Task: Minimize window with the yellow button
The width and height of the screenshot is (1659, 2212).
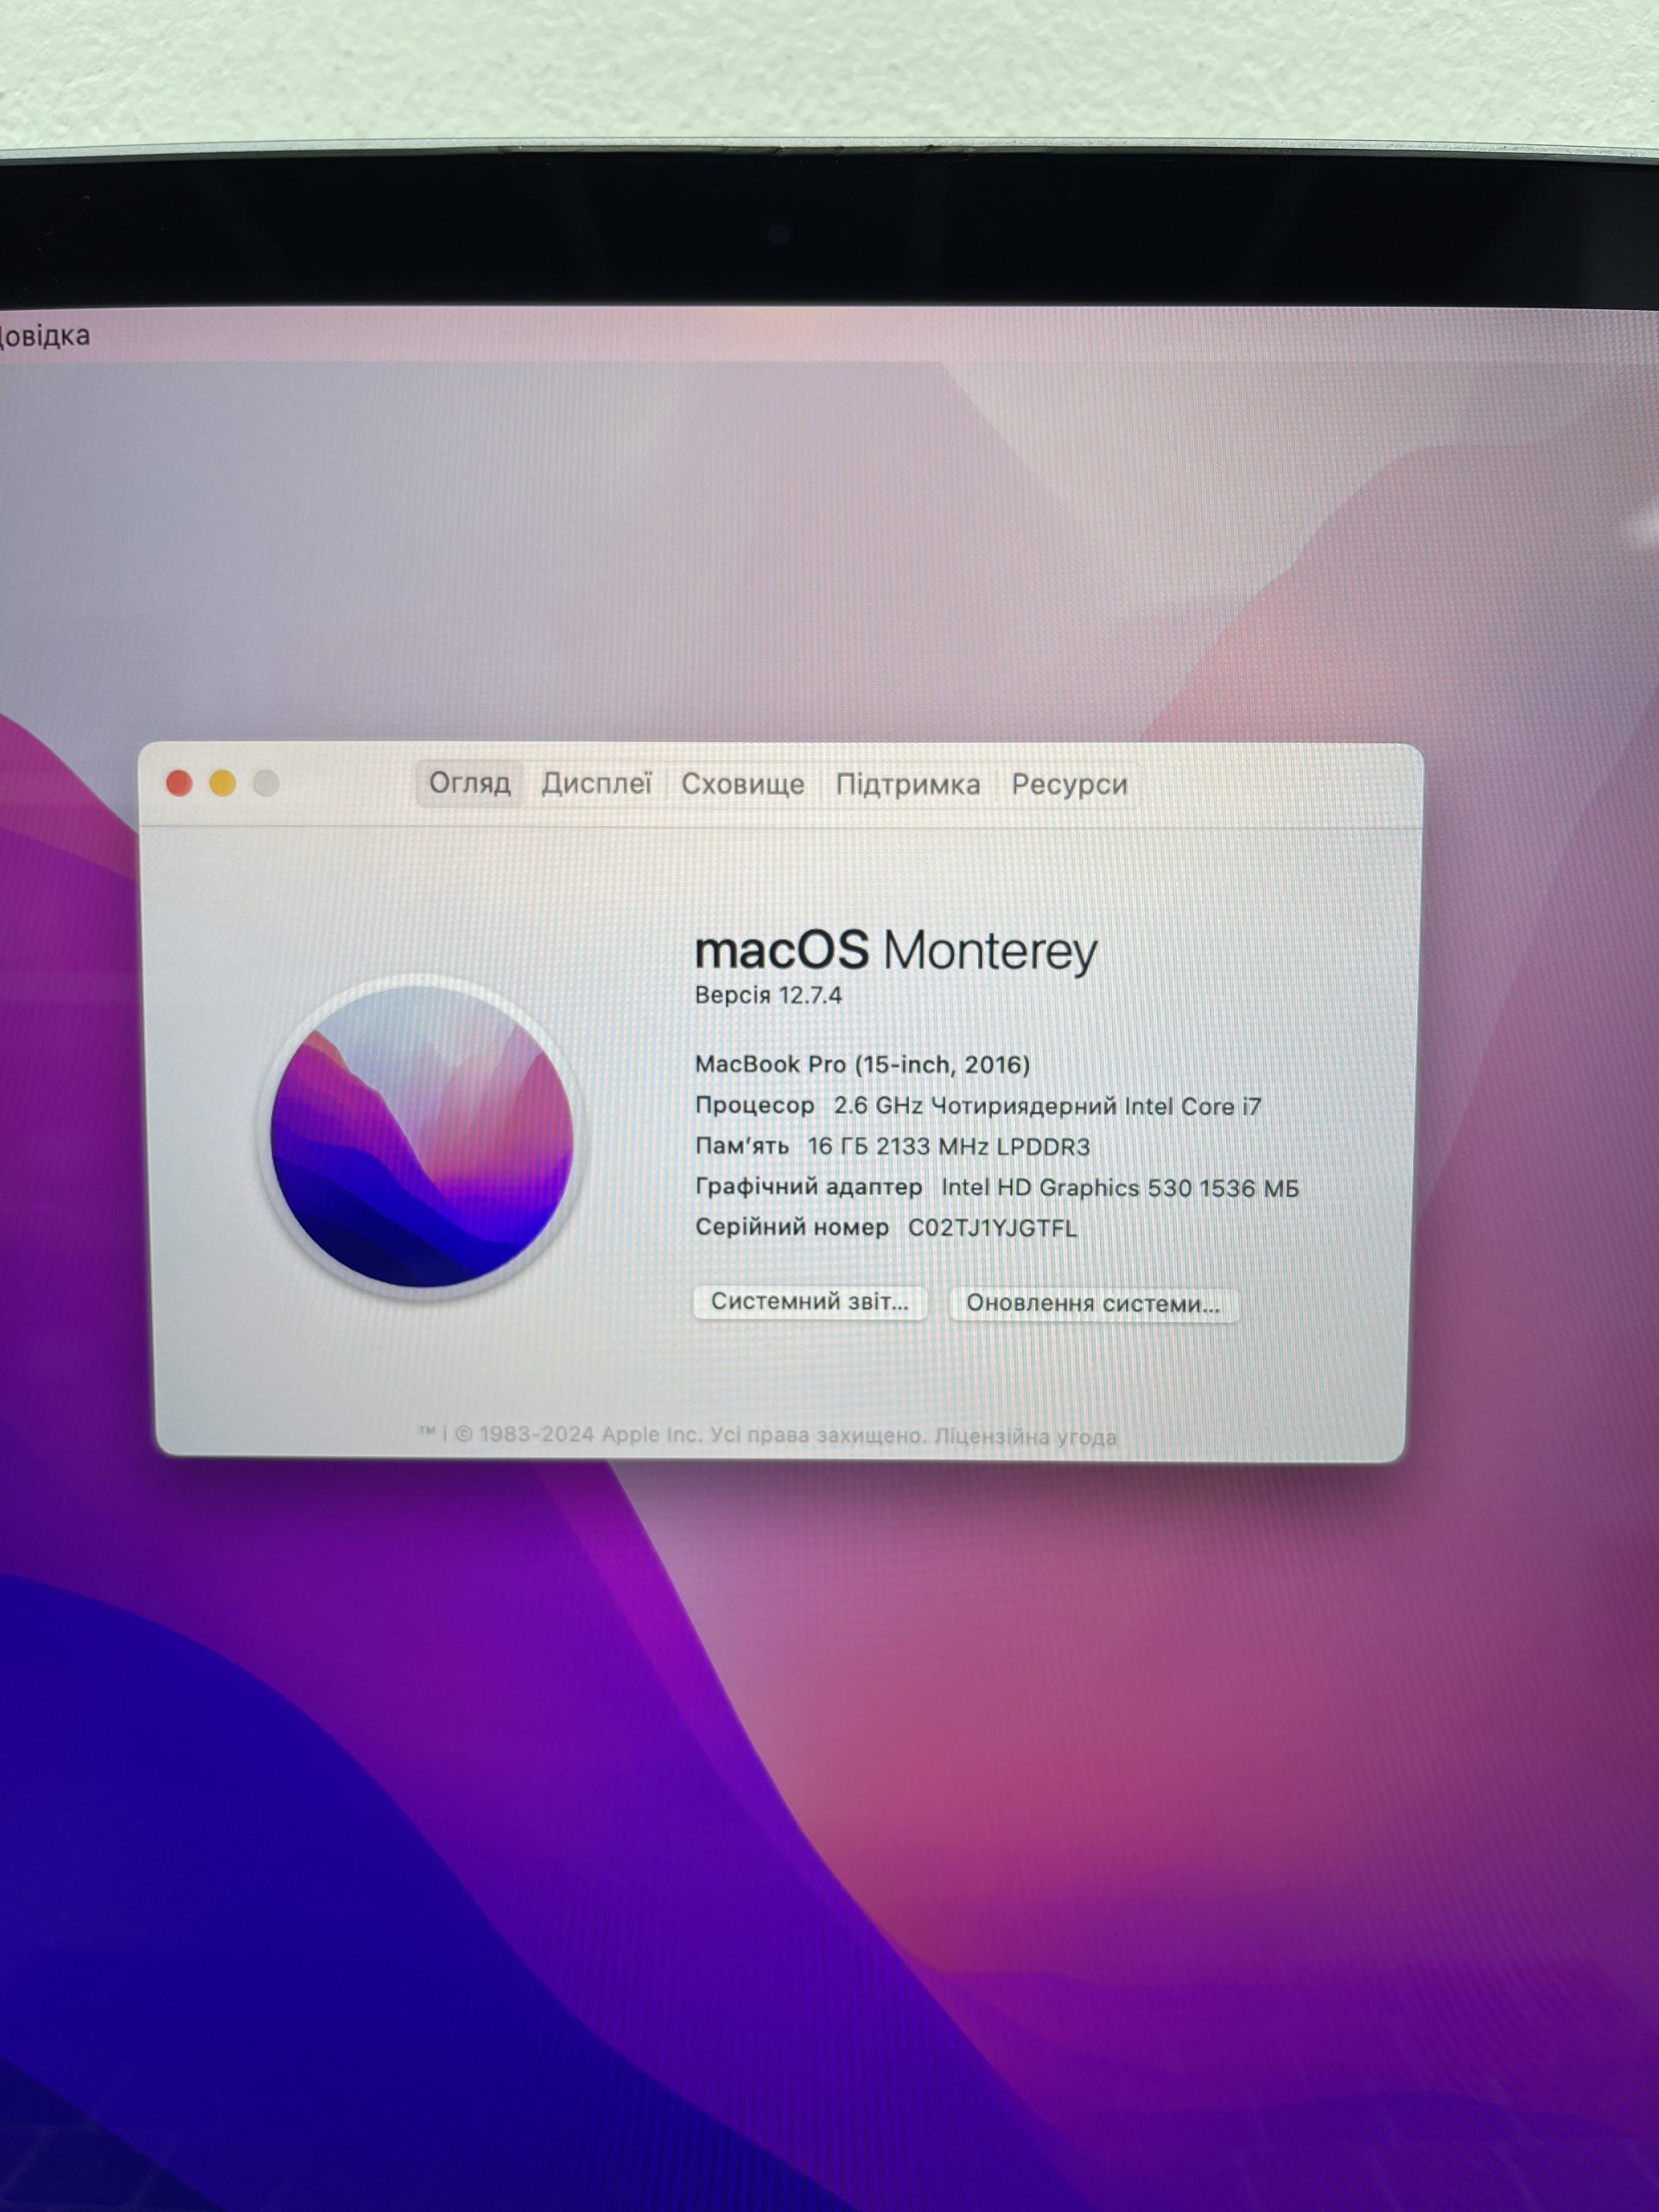Action: click(222, 783)
